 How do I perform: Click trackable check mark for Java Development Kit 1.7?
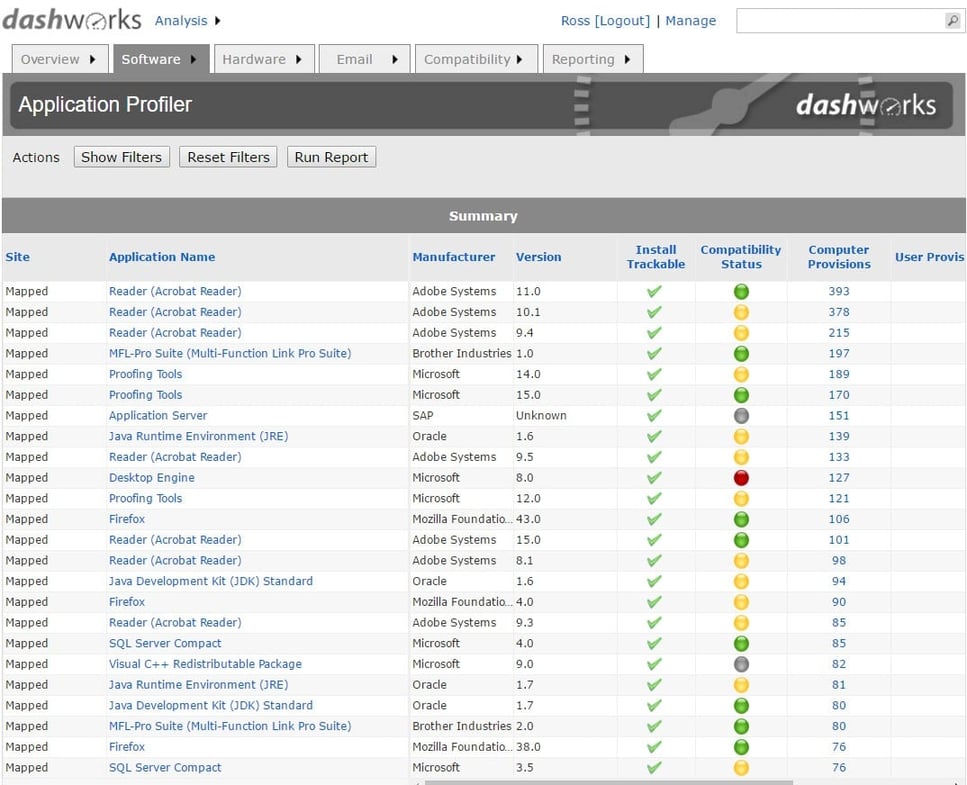[x=654, y=705]
